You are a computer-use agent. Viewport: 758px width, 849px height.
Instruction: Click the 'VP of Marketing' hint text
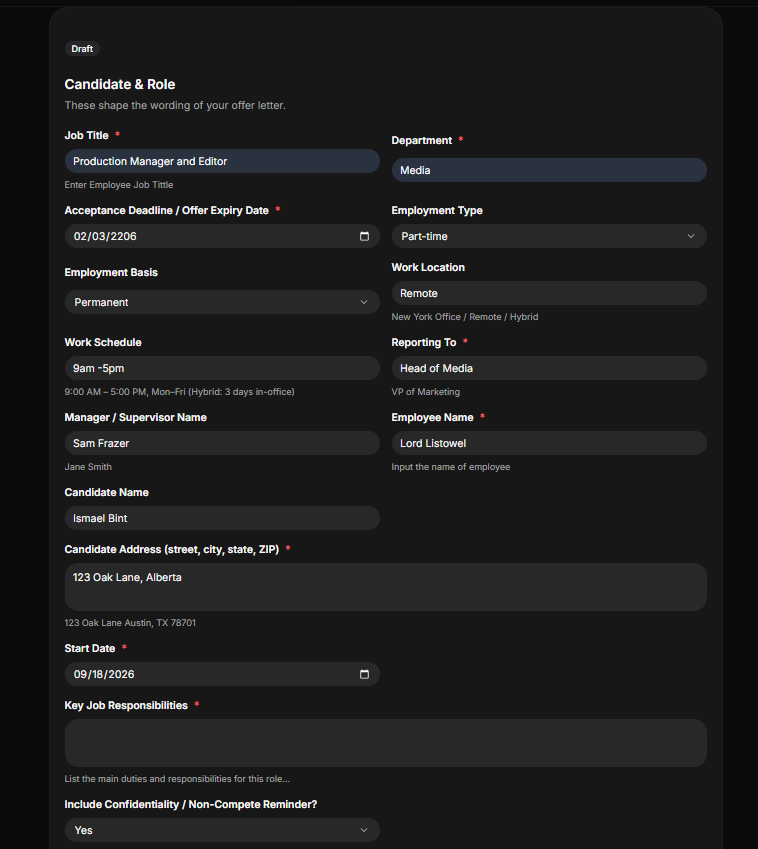(x=426, y=391)
